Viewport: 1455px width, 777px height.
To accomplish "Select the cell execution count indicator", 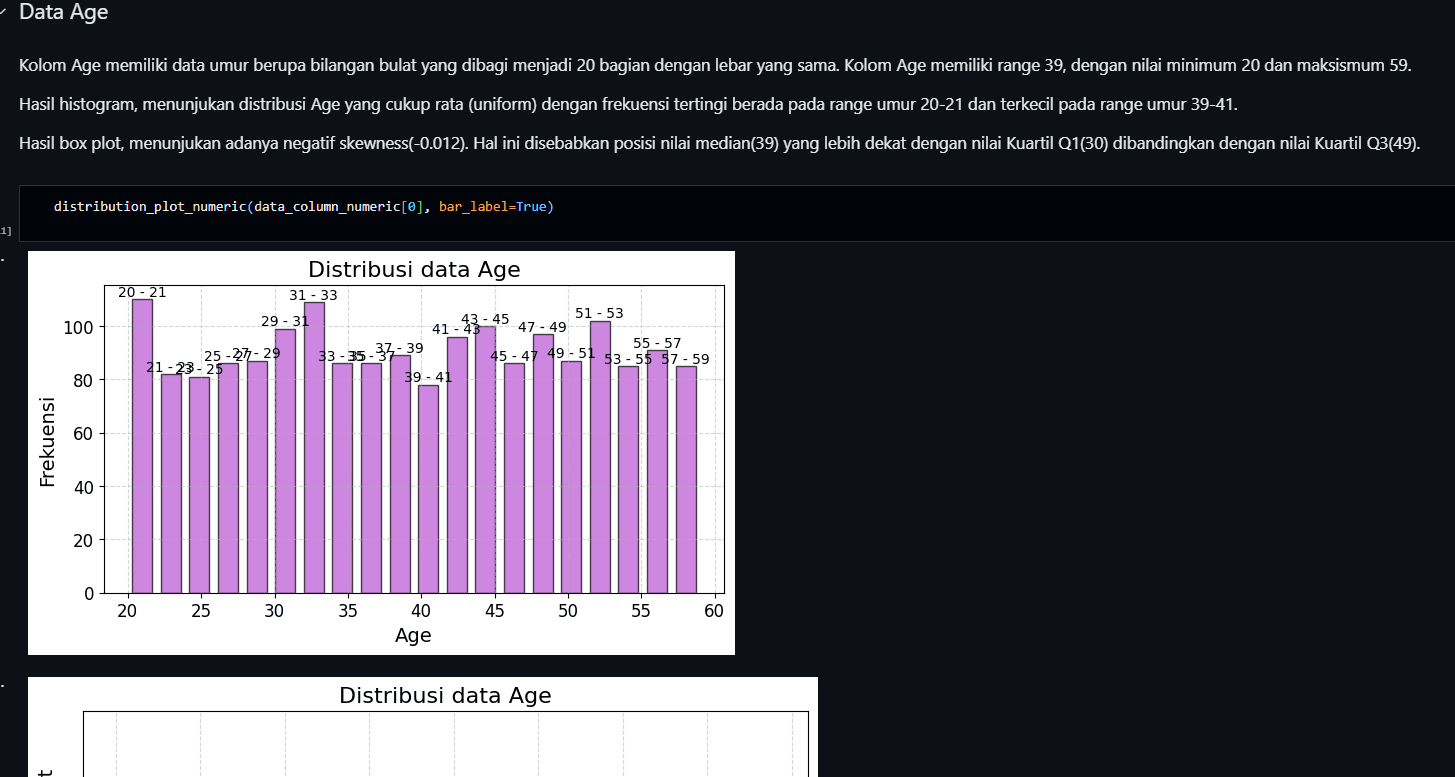I will pyautogui.click(x=5, y=231).
